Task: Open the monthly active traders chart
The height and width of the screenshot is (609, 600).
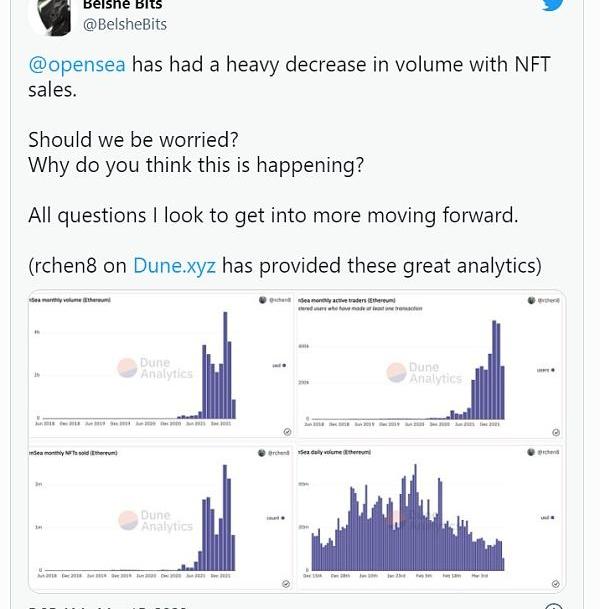Action: point(430,366)
